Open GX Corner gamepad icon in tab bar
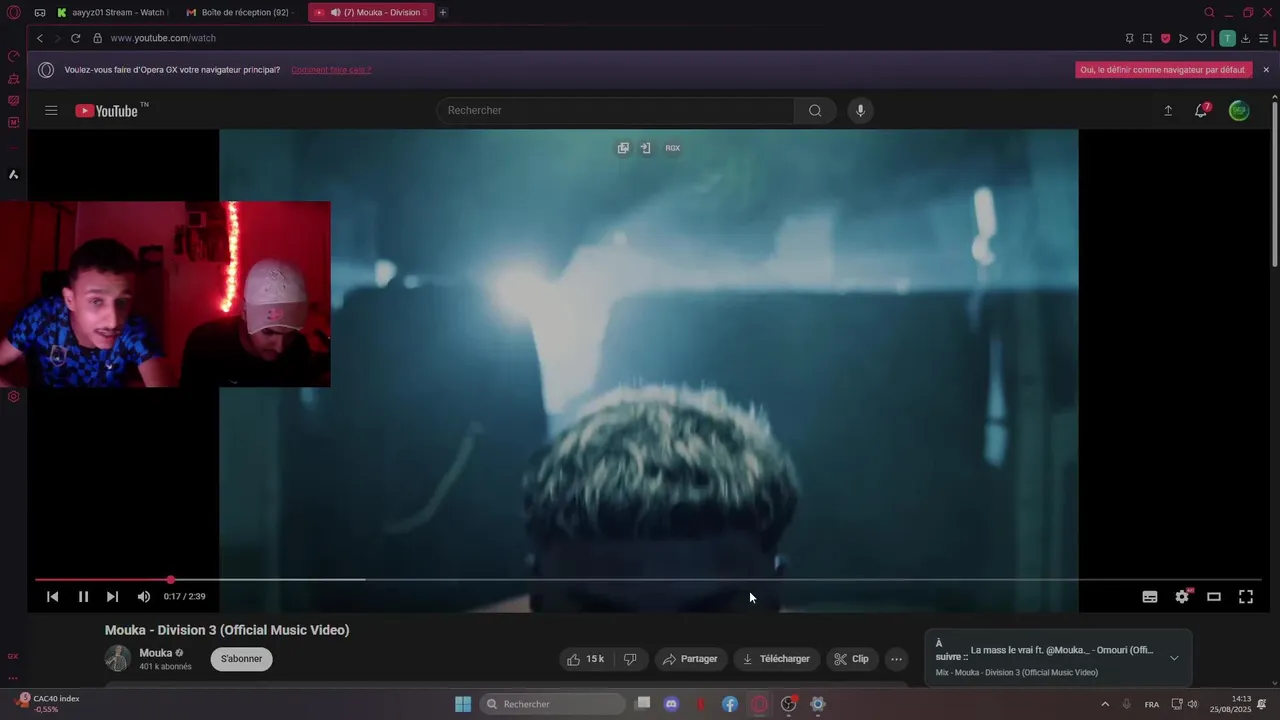The height and width of the screenshot is (720, 1280). [40, 12]
